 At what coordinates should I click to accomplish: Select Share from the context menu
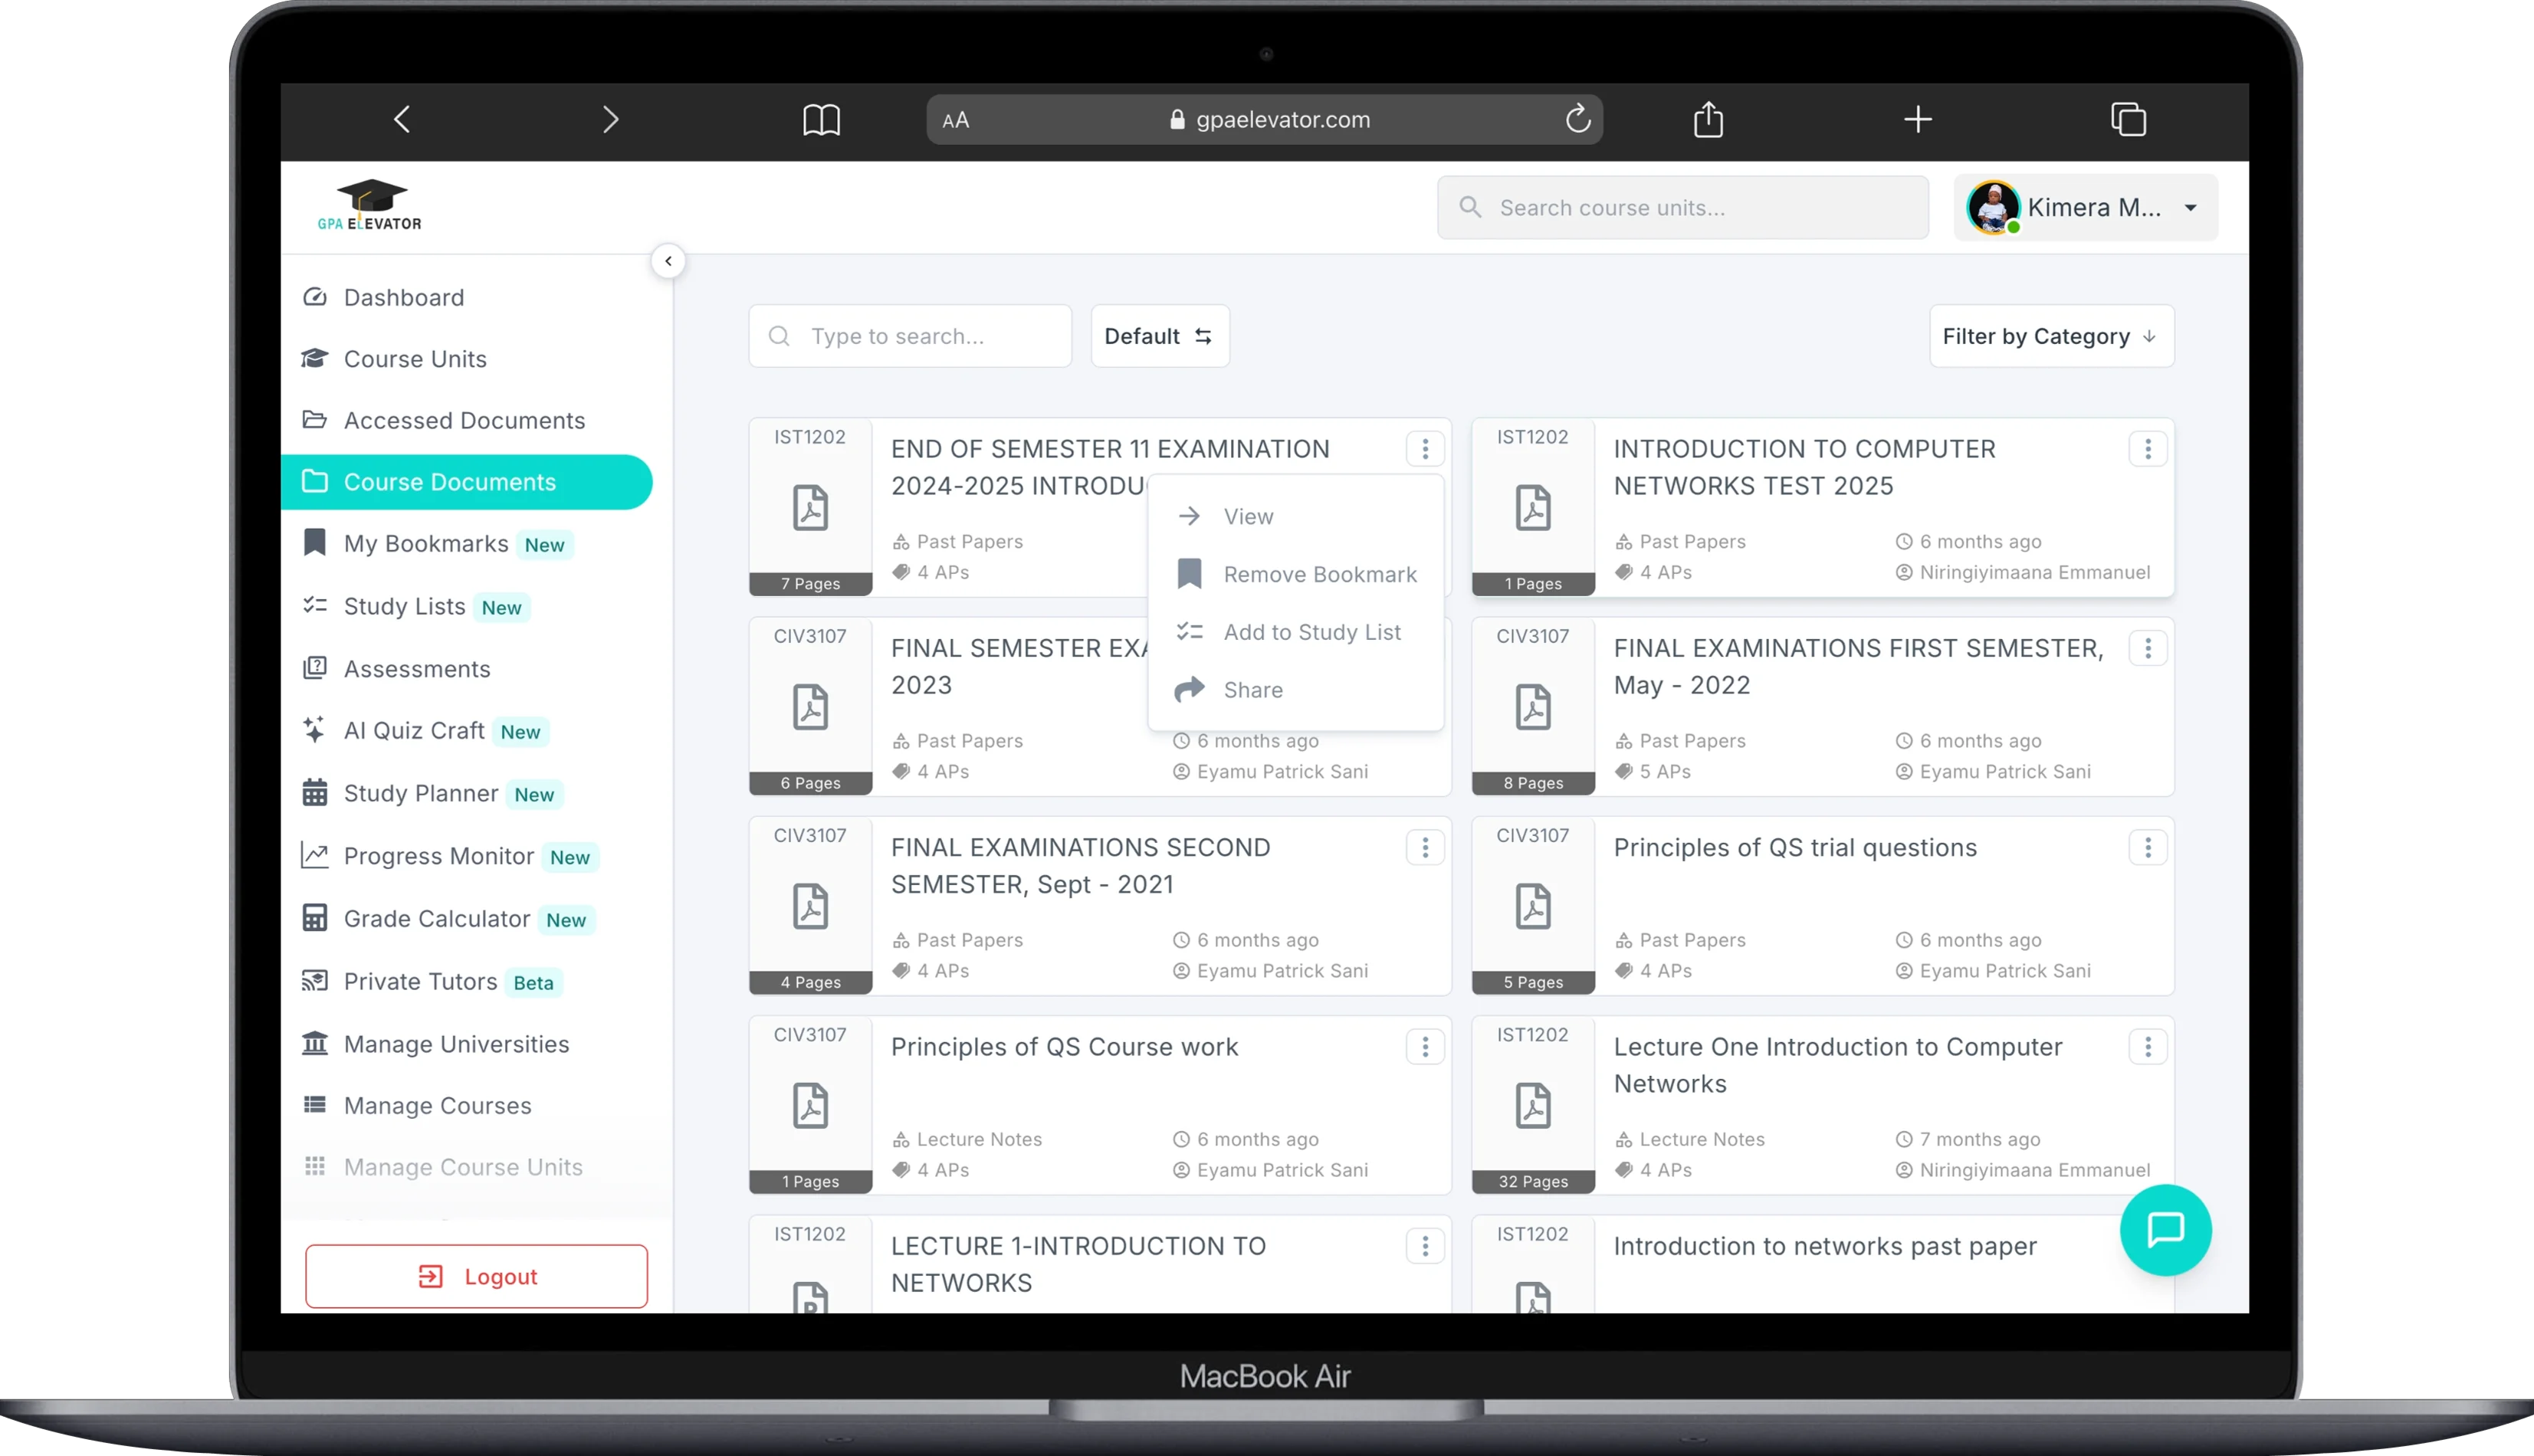pos(1296,690)
